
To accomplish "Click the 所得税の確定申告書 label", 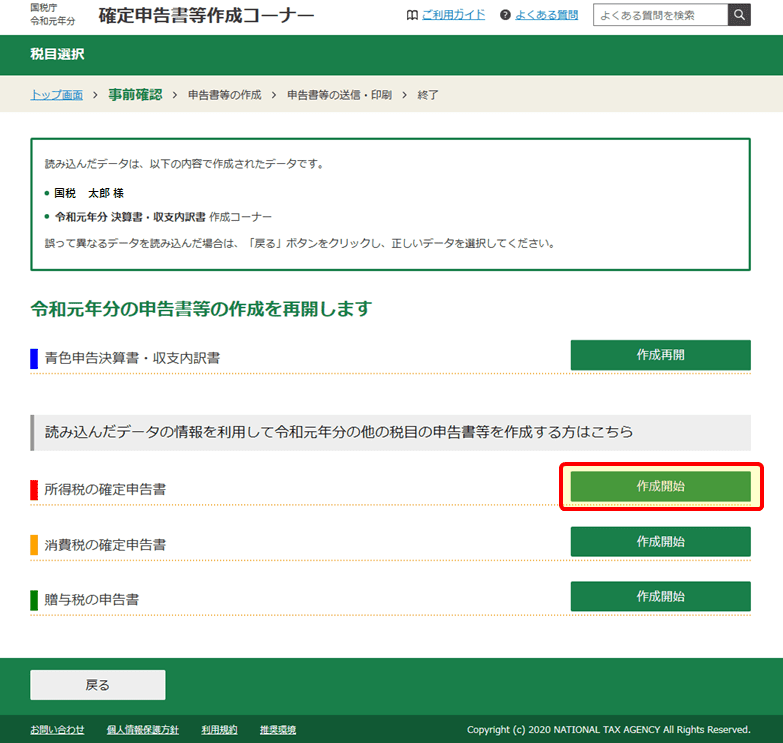I will [x=105, y=489].
